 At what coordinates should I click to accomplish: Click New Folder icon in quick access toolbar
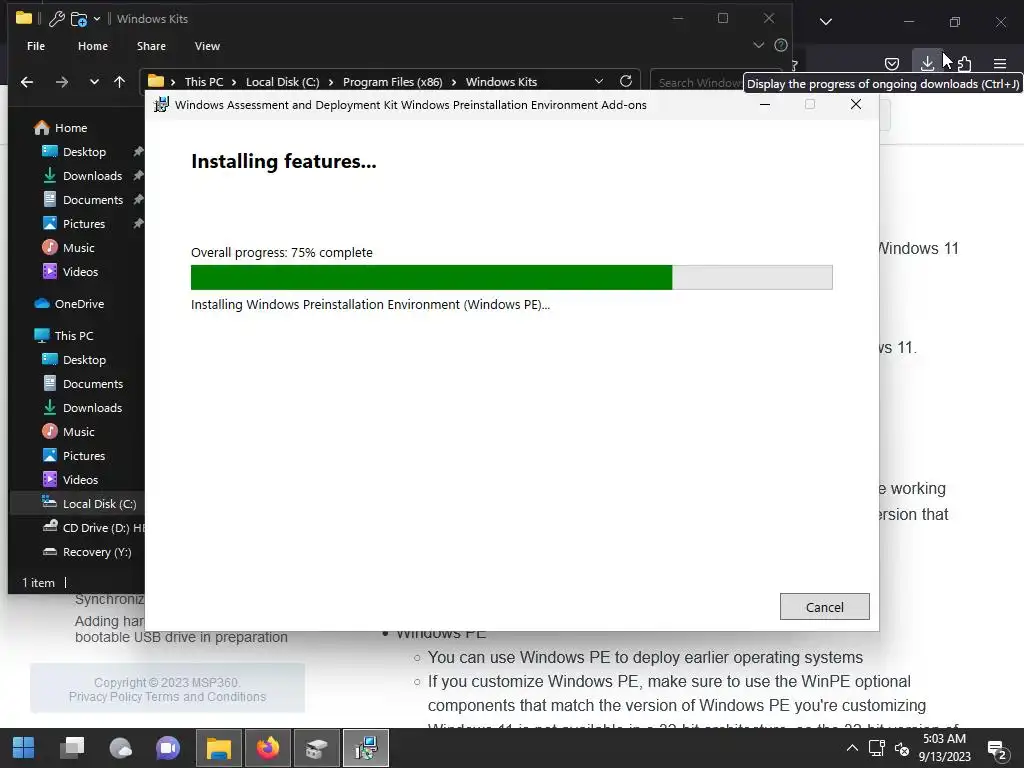(78, 19)
